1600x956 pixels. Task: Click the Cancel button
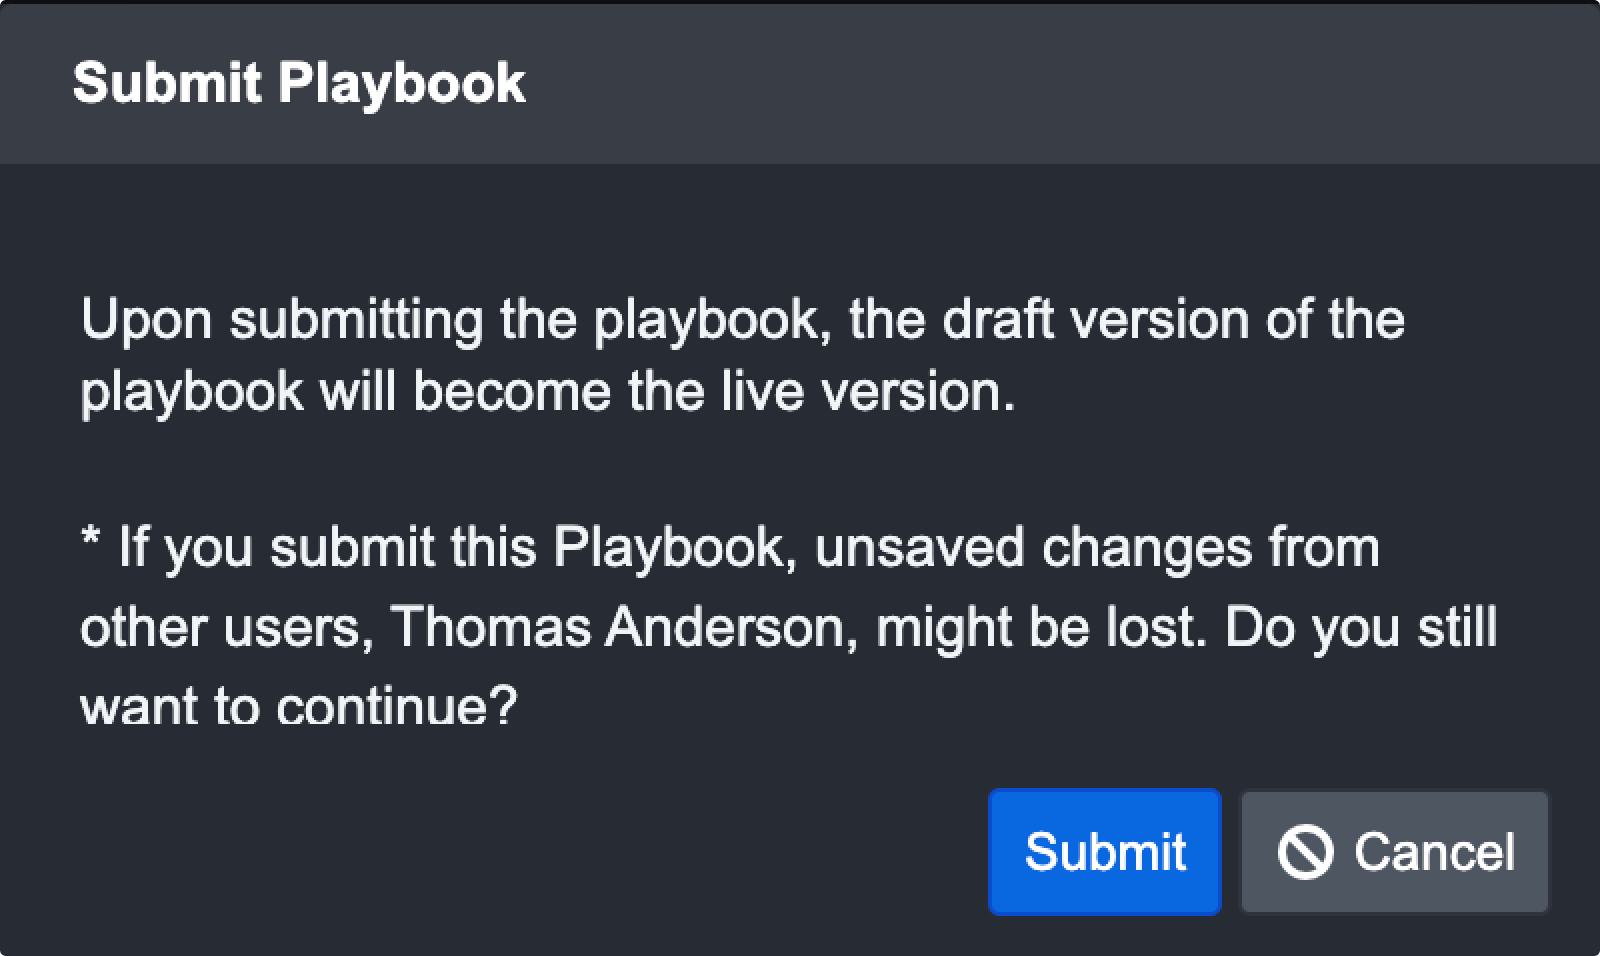(x=1394, y=852)
